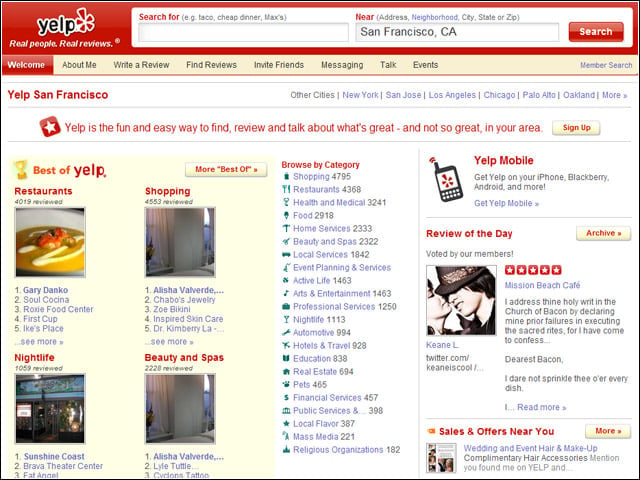Open the Welcome tab
This screenshot has height=480, width=640.
27,65
